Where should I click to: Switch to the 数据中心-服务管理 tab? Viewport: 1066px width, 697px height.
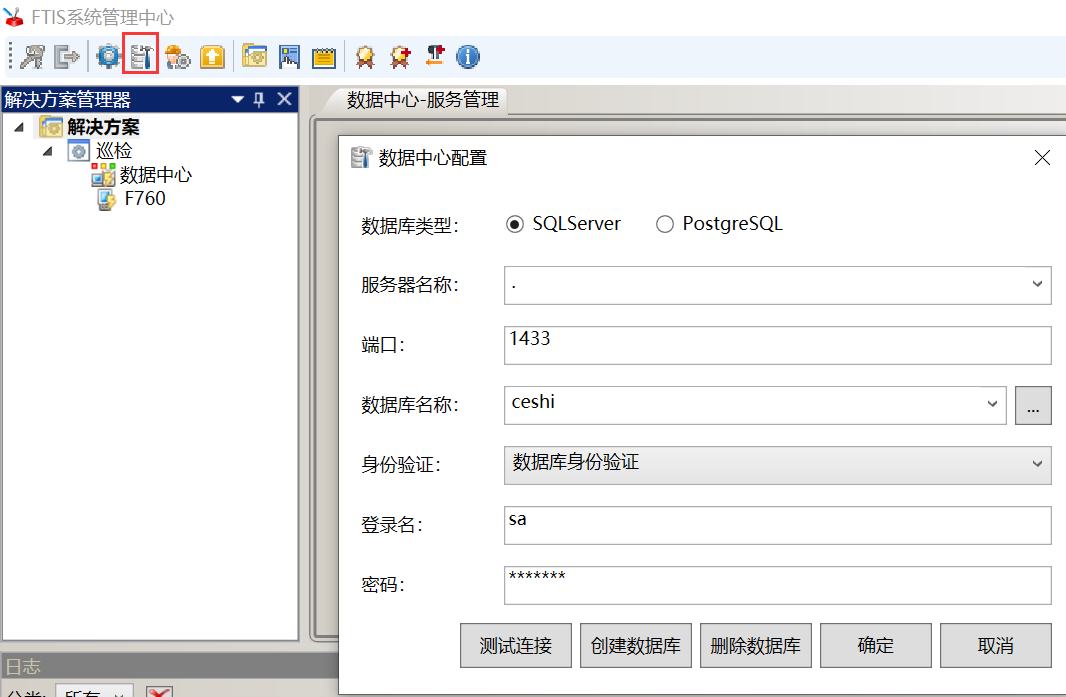click(421, 100)
